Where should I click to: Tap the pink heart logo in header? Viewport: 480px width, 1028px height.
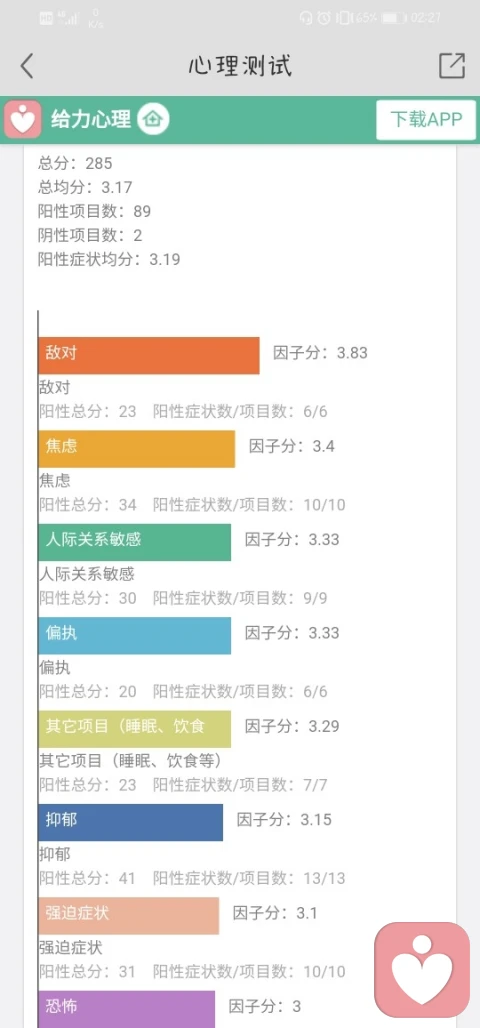tap(23, 119)
